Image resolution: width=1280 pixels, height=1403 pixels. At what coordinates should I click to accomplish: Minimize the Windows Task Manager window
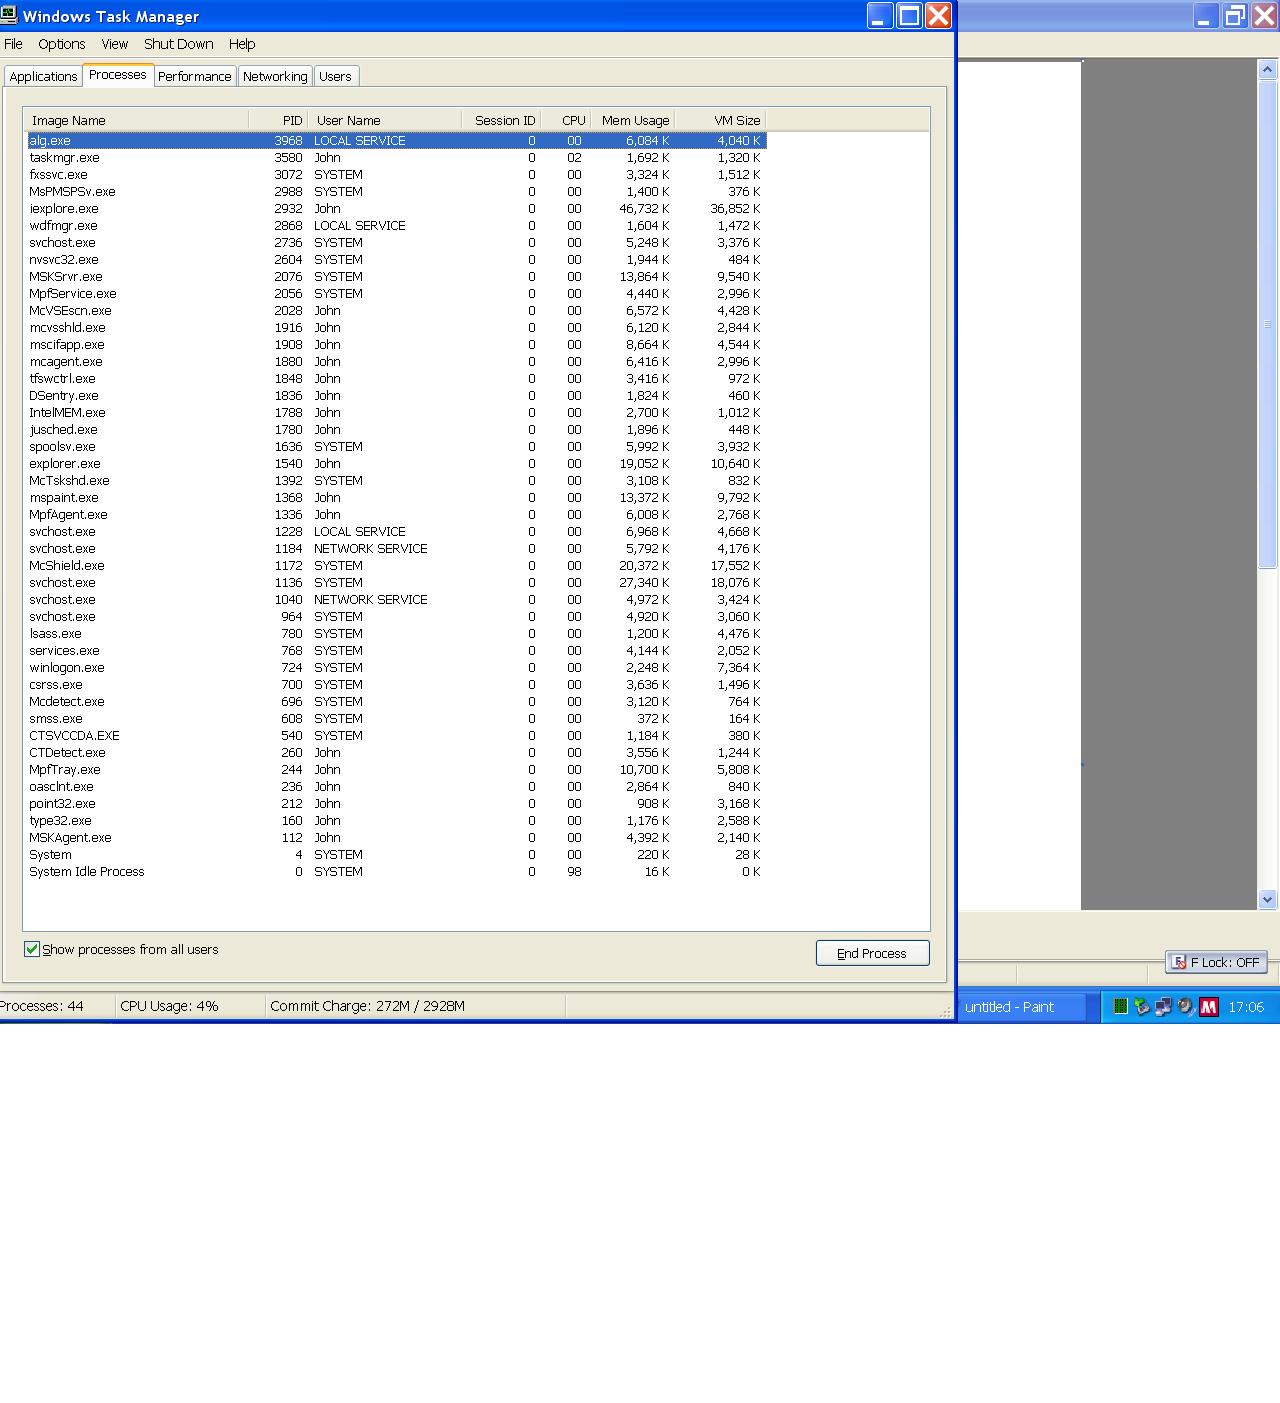pyautogui.click(x=880, y=16)
